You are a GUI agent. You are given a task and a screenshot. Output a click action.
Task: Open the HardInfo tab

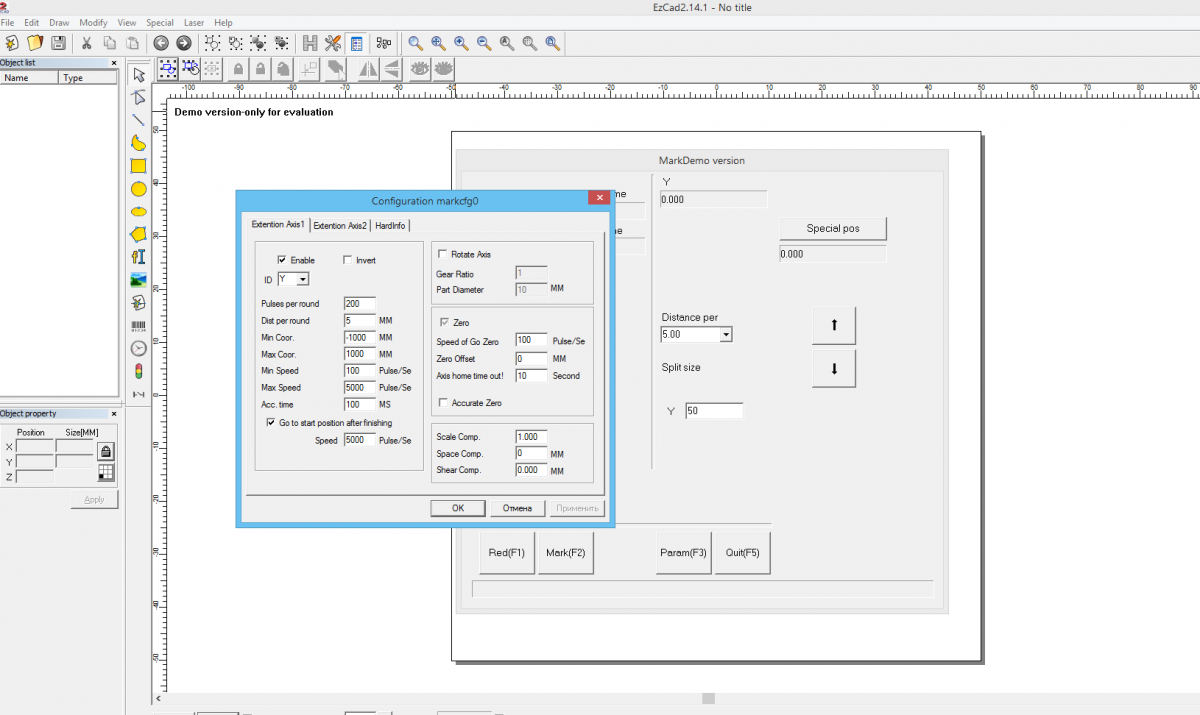click(391, 226)
